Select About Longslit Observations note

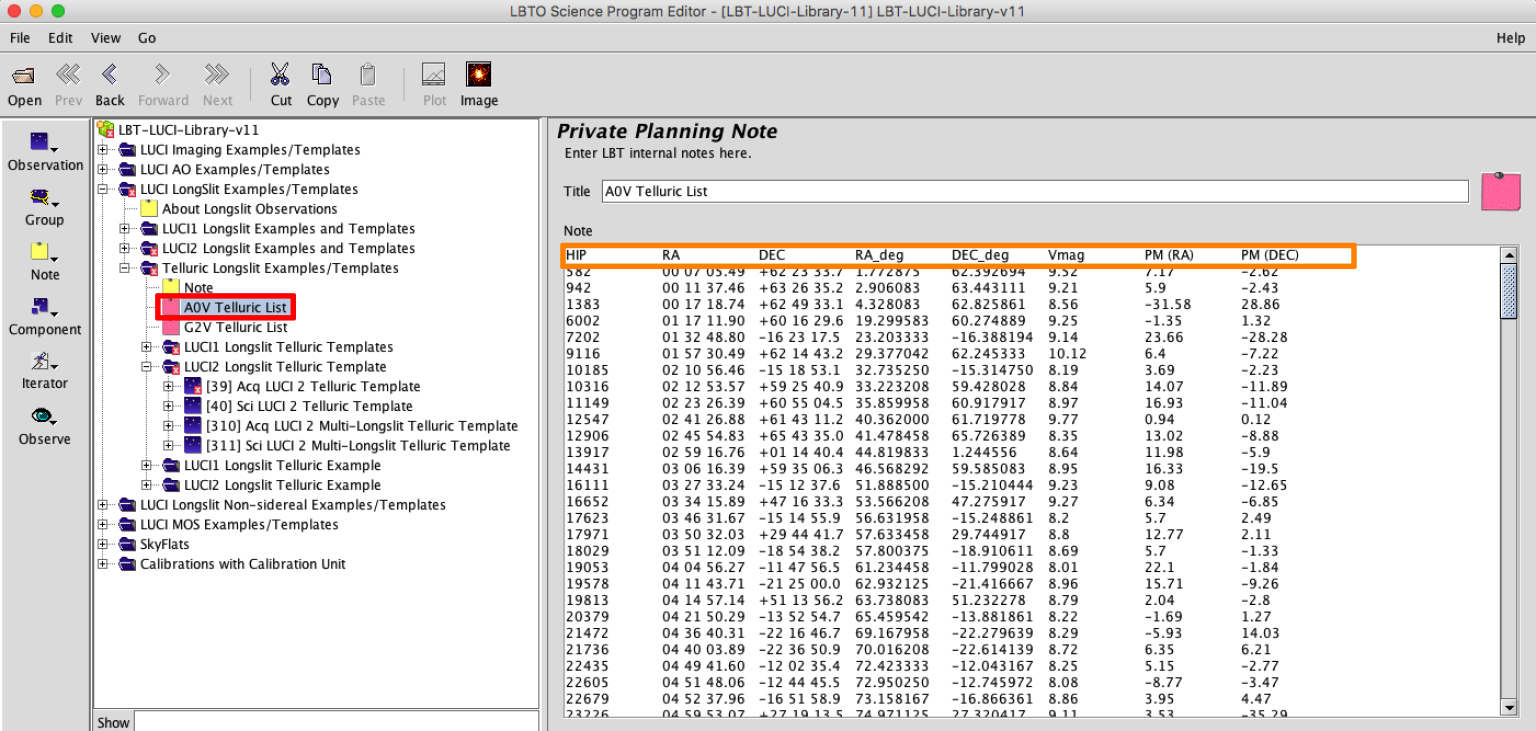pos(249,209)
